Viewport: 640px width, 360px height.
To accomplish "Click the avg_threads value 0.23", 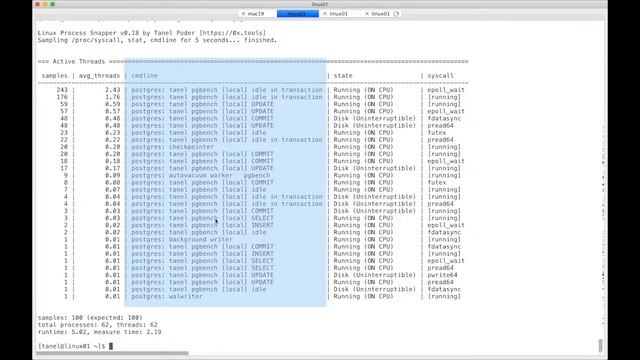I will tap(112, 133).
